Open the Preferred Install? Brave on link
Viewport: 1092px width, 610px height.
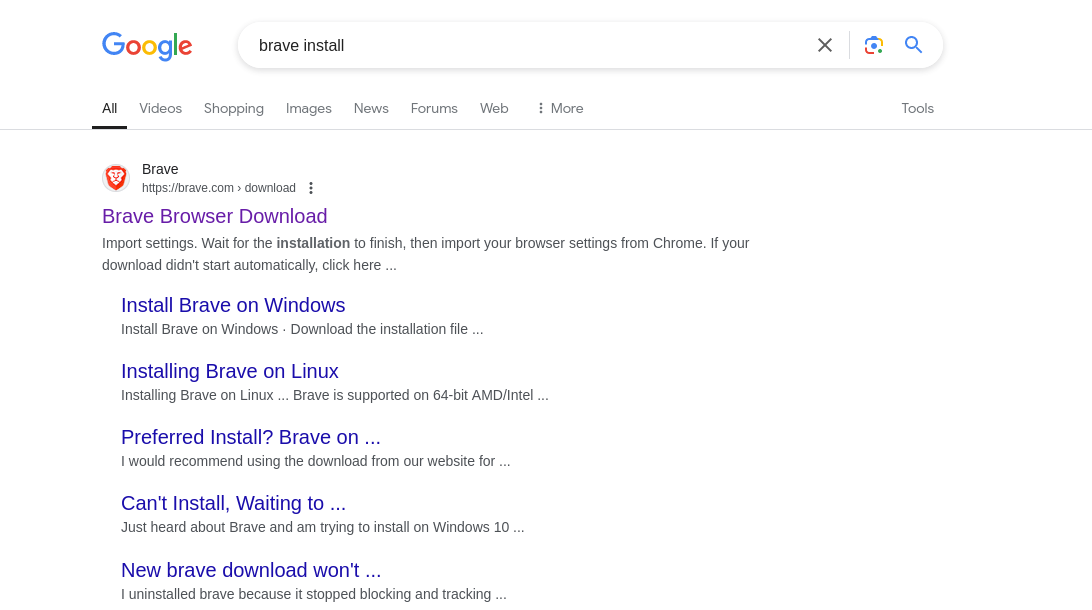click(251, 437)
